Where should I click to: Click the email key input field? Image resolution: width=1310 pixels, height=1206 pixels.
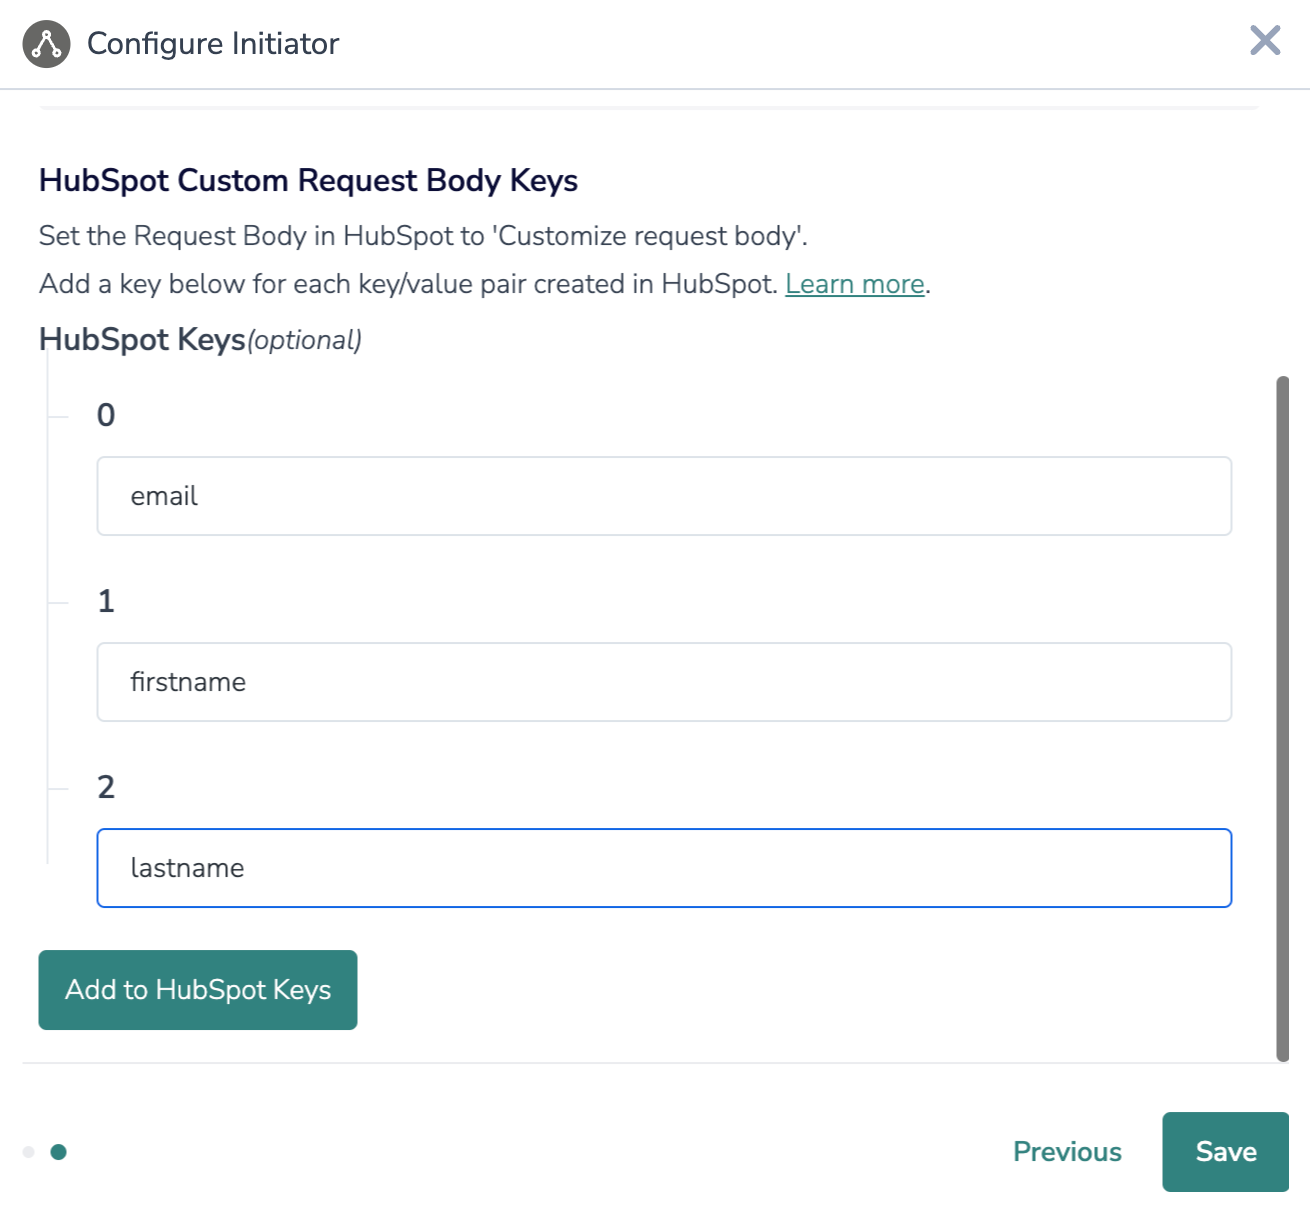pos(663,496)
